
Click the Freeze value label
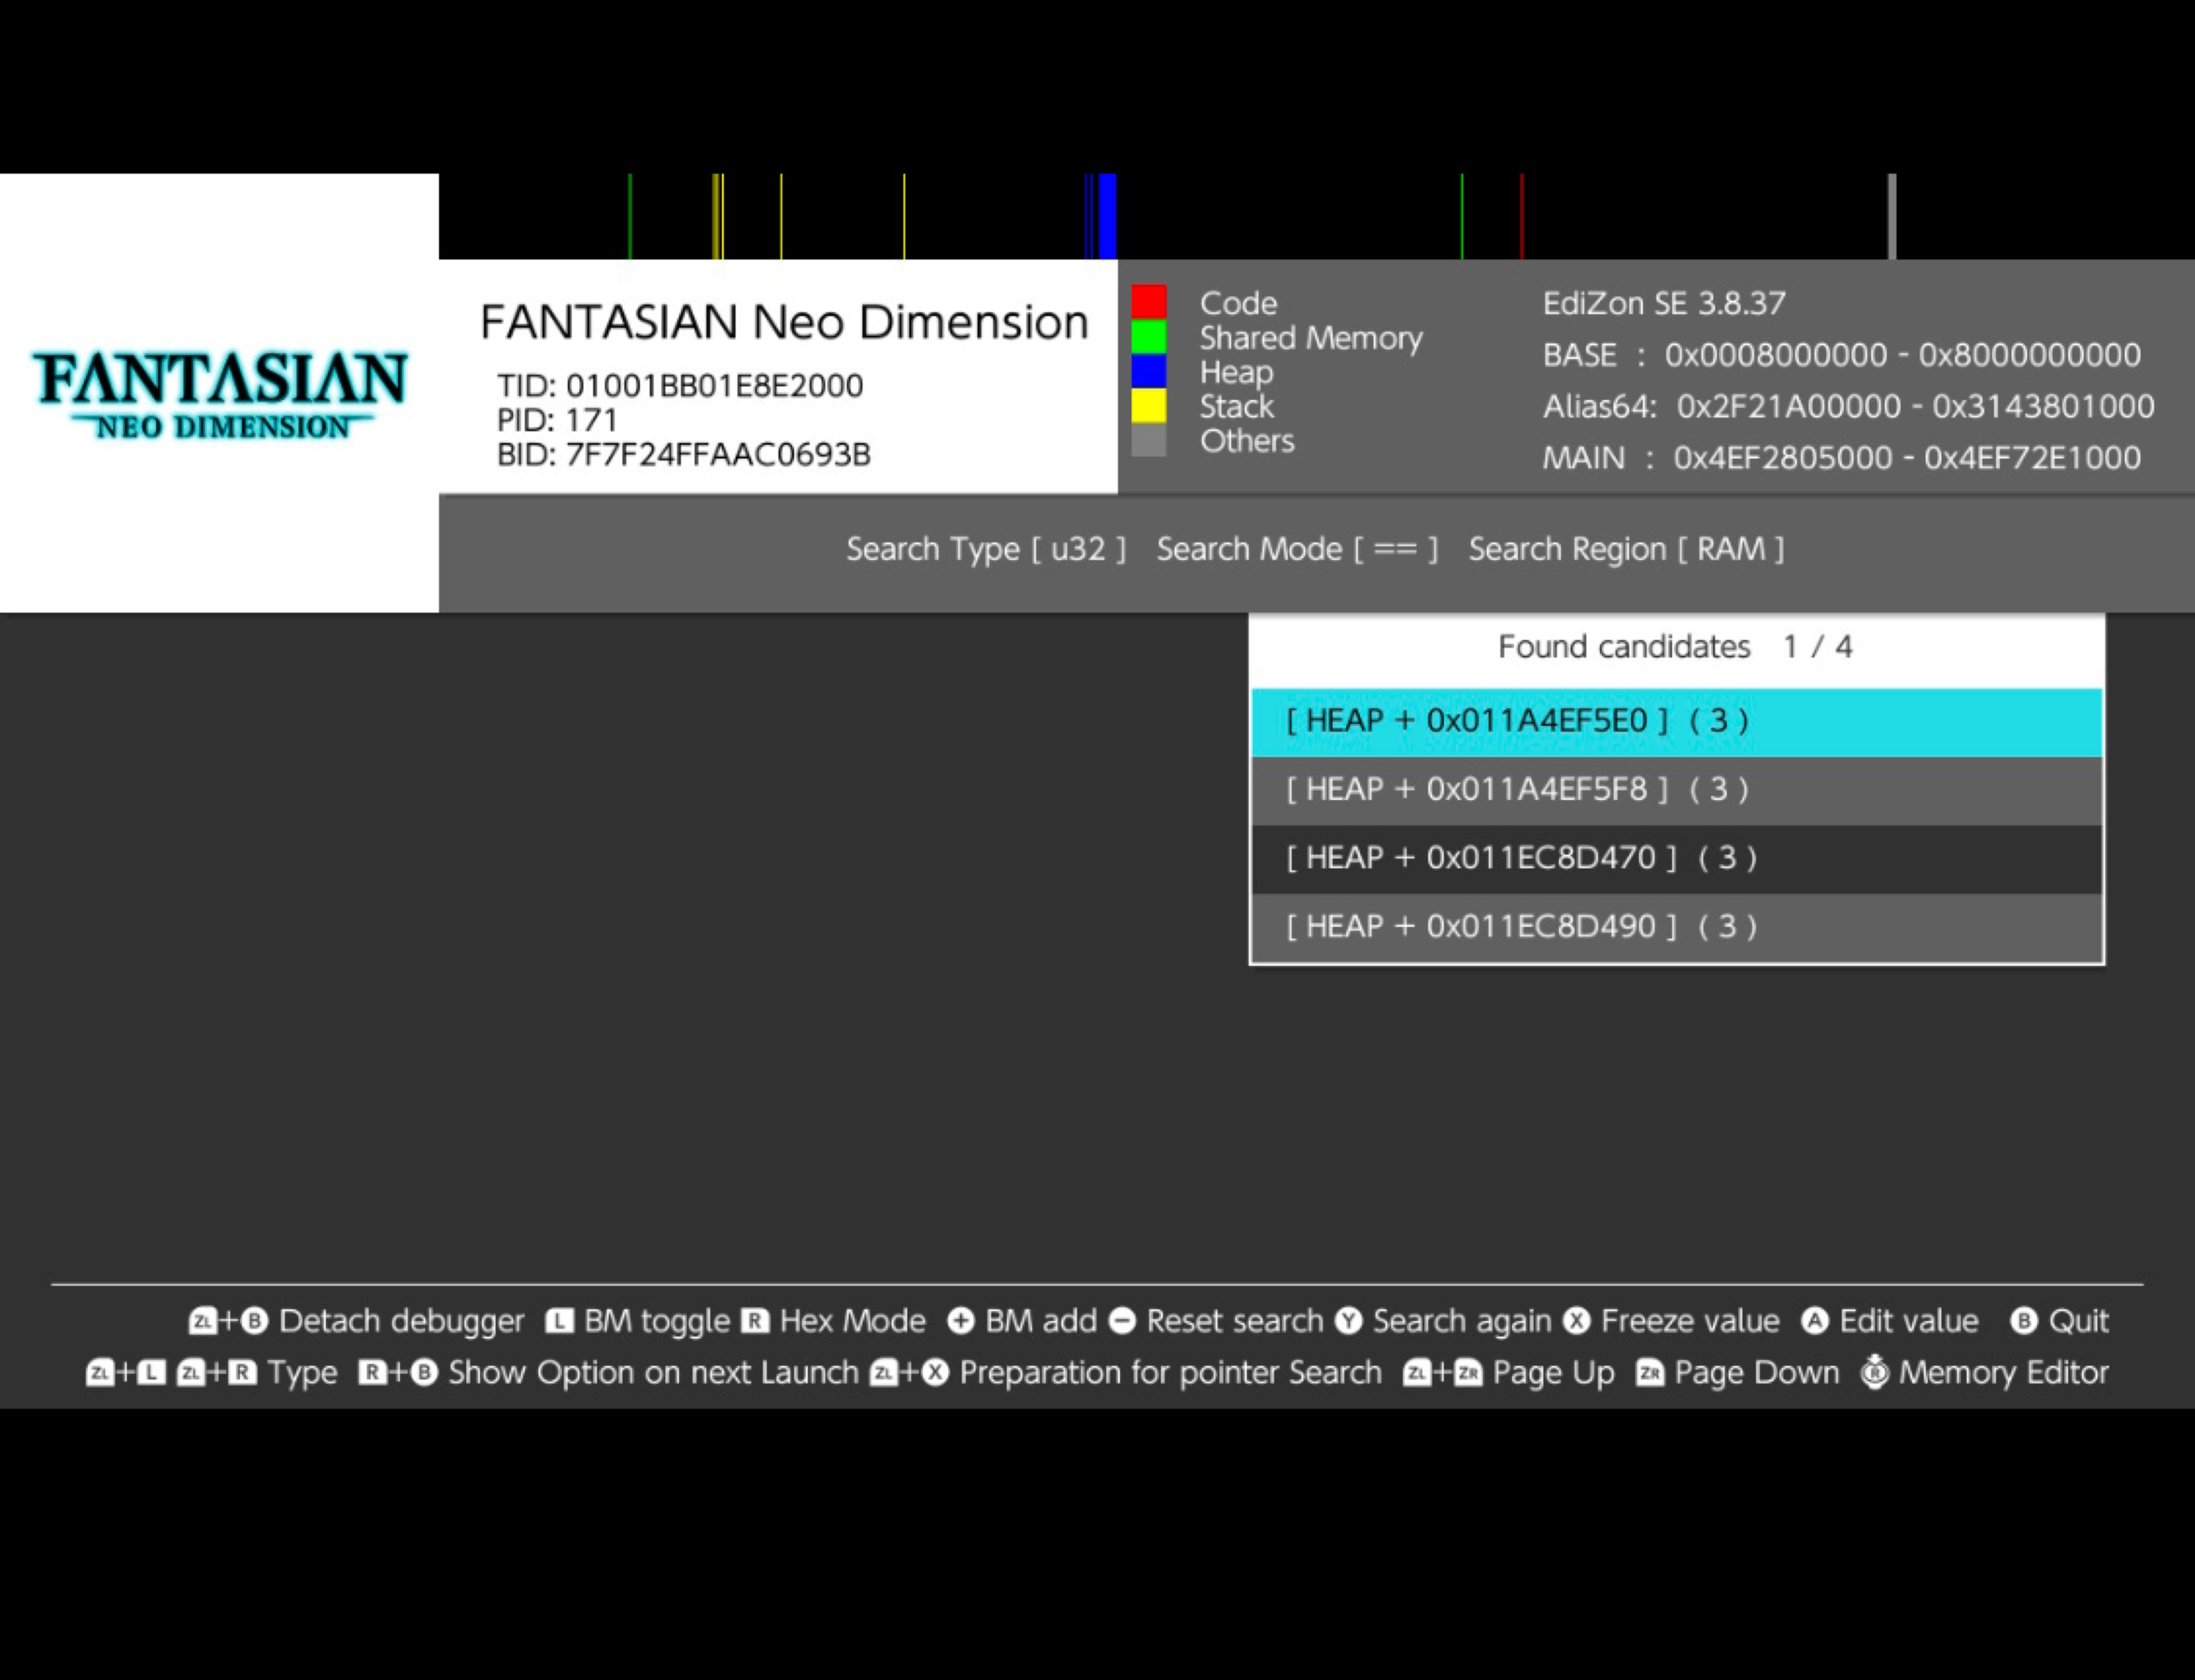click(1690, 1322)
